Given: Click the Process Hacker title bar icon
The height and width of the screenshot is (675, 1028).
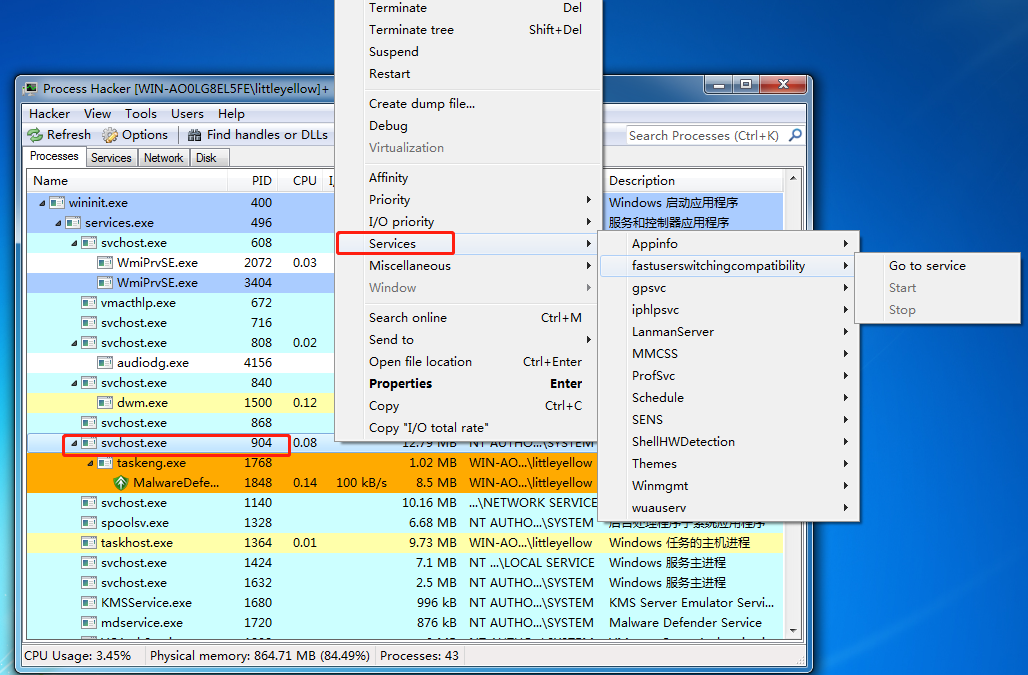Looking at the screenshot, I should pyautogui.click(x=30, y=88).
